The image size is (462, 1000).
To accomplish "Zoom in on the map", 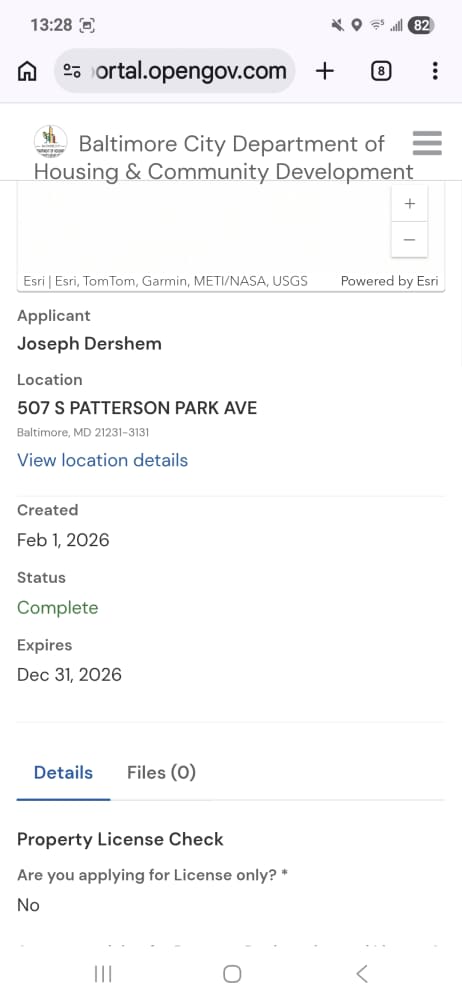I will pos(410,204).
